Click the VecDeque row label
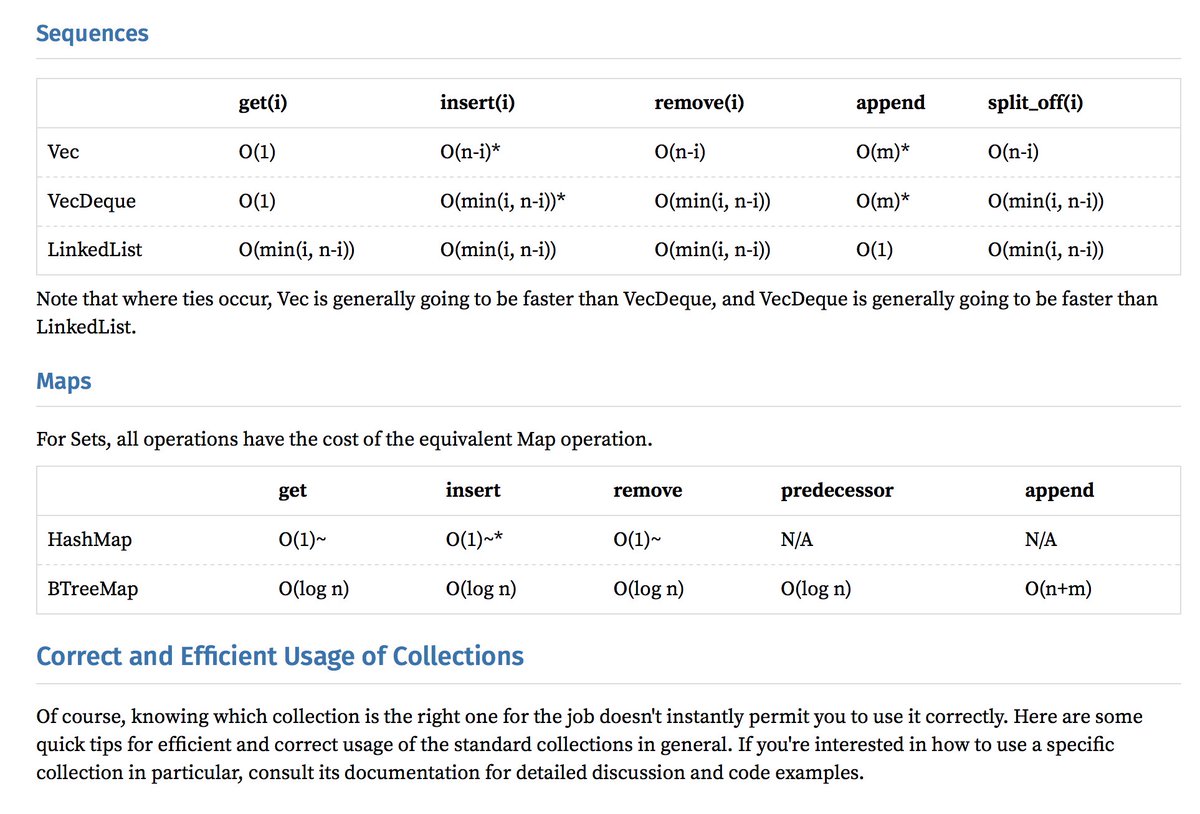The image size is (1200, 814). [92, 201]
